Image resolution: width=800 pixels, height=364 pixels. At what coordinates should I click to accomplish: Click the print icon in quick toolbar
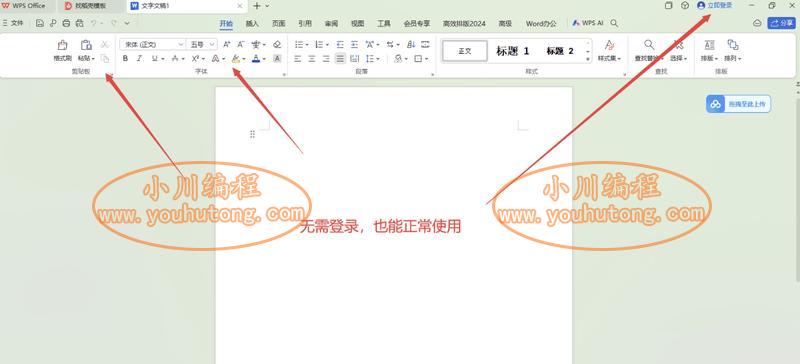[66, 23]
